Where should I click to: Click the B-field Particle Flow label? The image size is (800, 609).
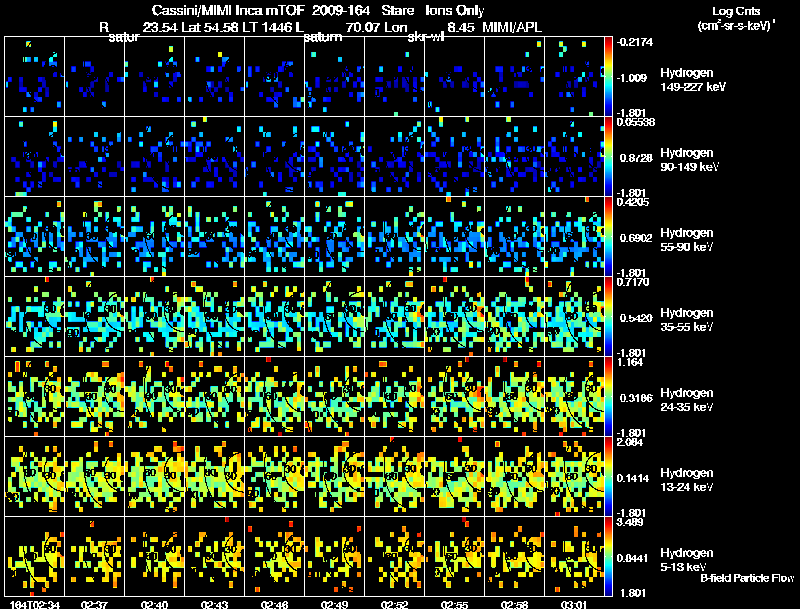coord(747,578)
